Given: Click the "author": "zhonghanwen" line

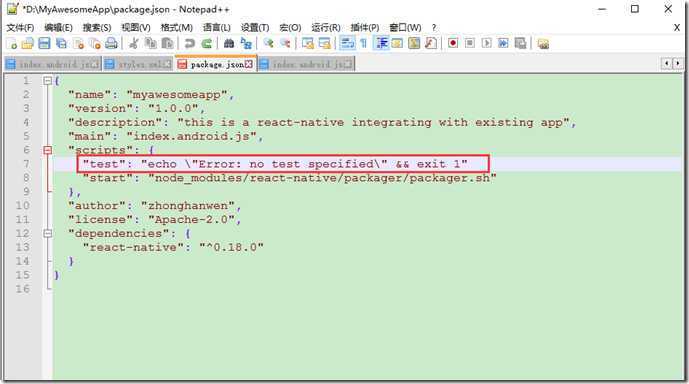Looking at the screenshot, I should click(x=155, y=206).
